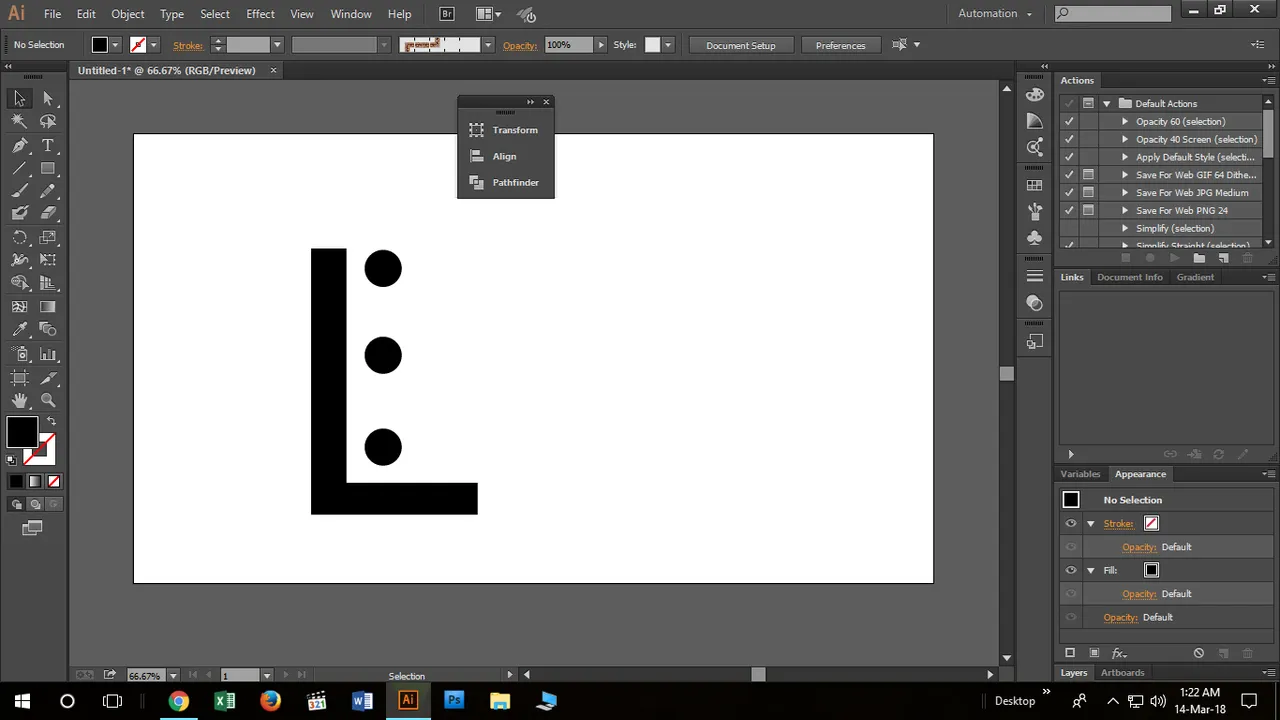
Task: Open the Stroke panel lines icon
Action: coord(1035,277)
